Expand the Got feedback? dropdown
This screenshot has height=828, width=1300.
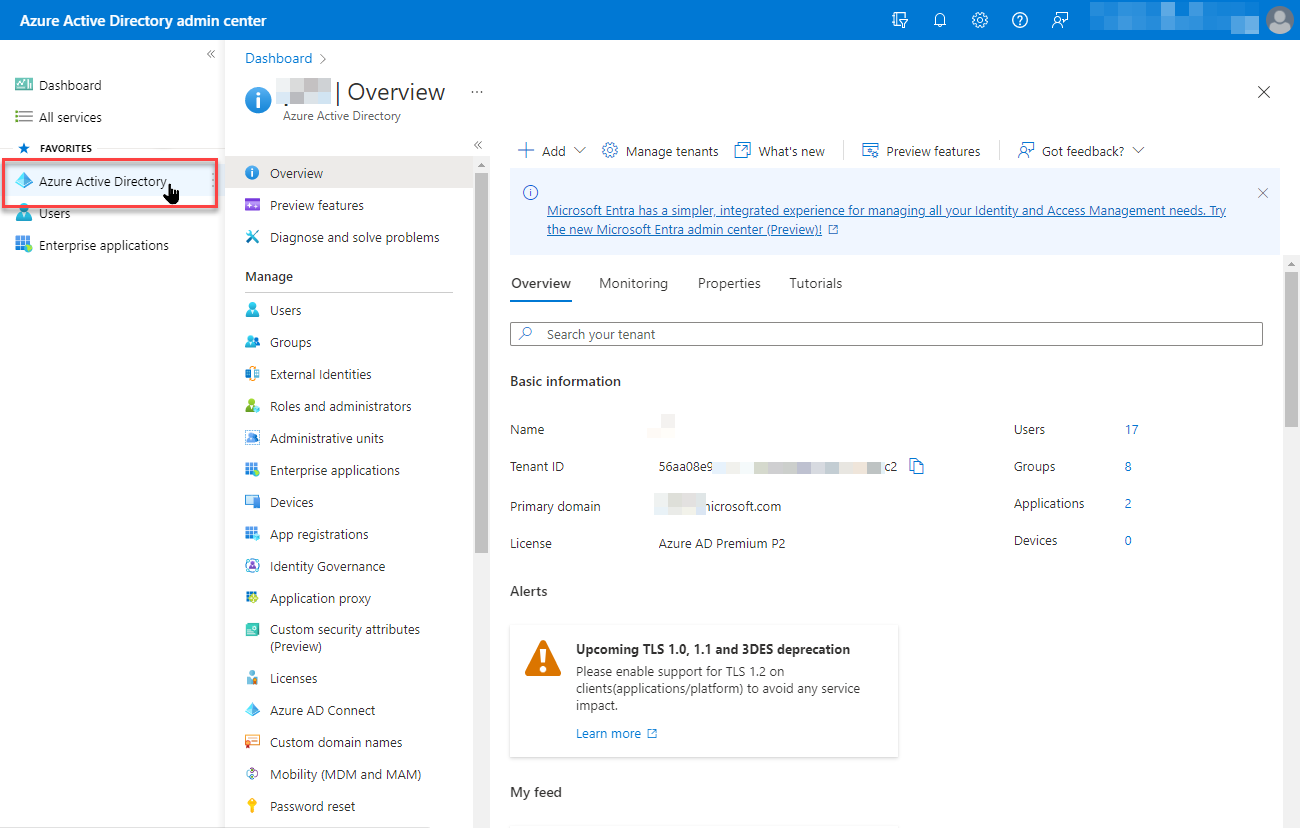point(1081,151)
